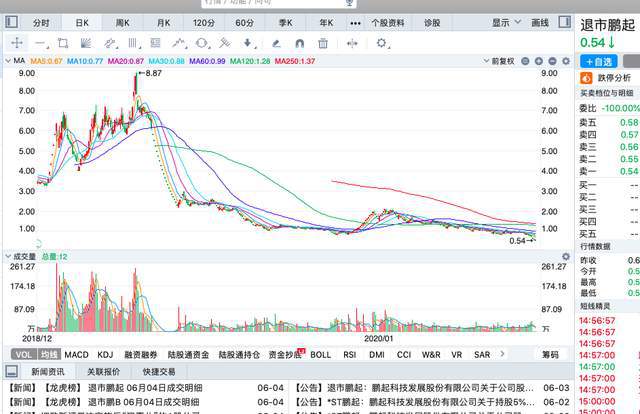Select the rectangle drawing tool
The height and width of the screenshot is (414, 640).
tap(63, 43)
